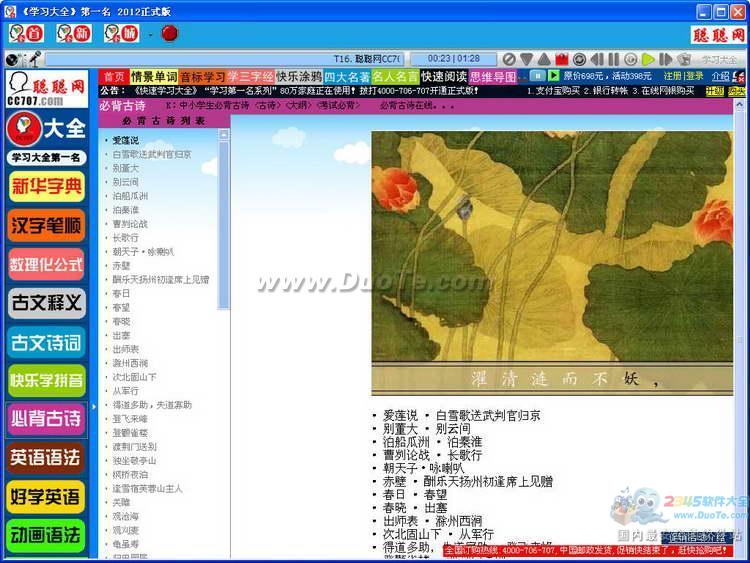Click the 登录 login link
750x563 pixels.
pyautogui.click(x=695, y=76)
